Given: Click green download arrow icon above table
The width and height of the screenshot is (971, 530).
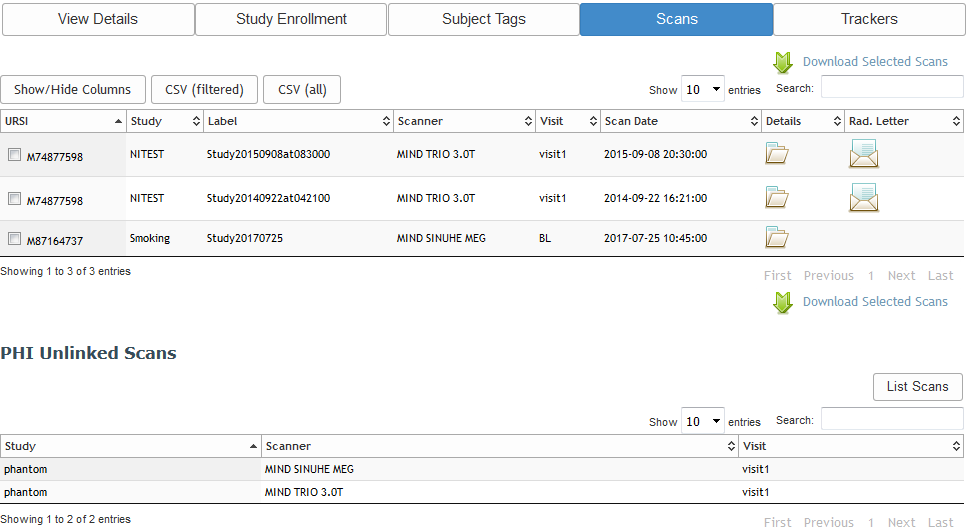Looking at the screenshot, I should point(783,63).
